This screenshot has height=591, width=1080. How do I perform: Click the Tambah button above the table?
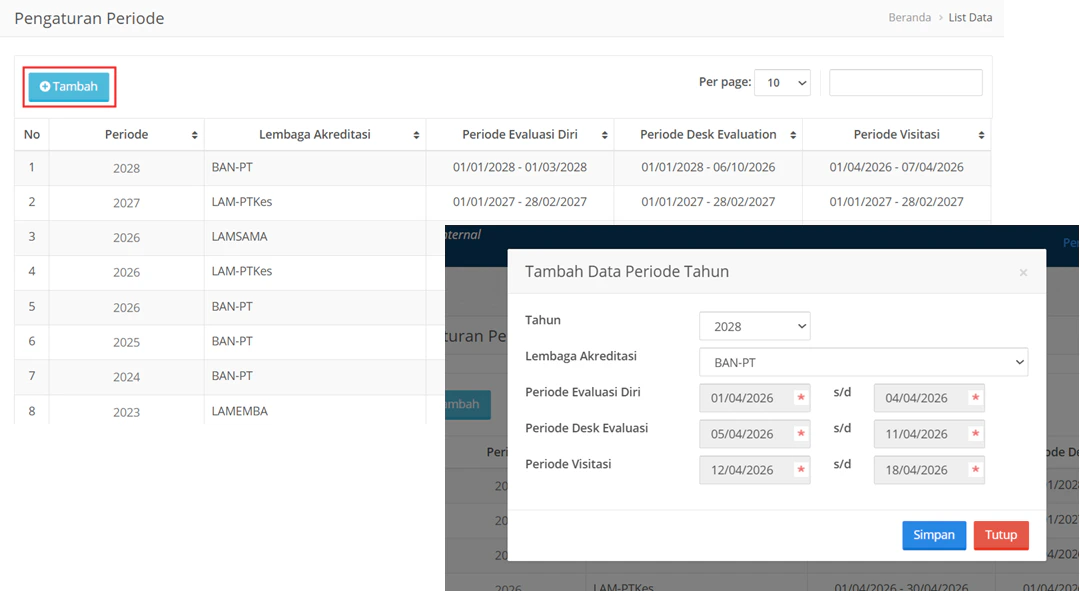tap(68, 86)
